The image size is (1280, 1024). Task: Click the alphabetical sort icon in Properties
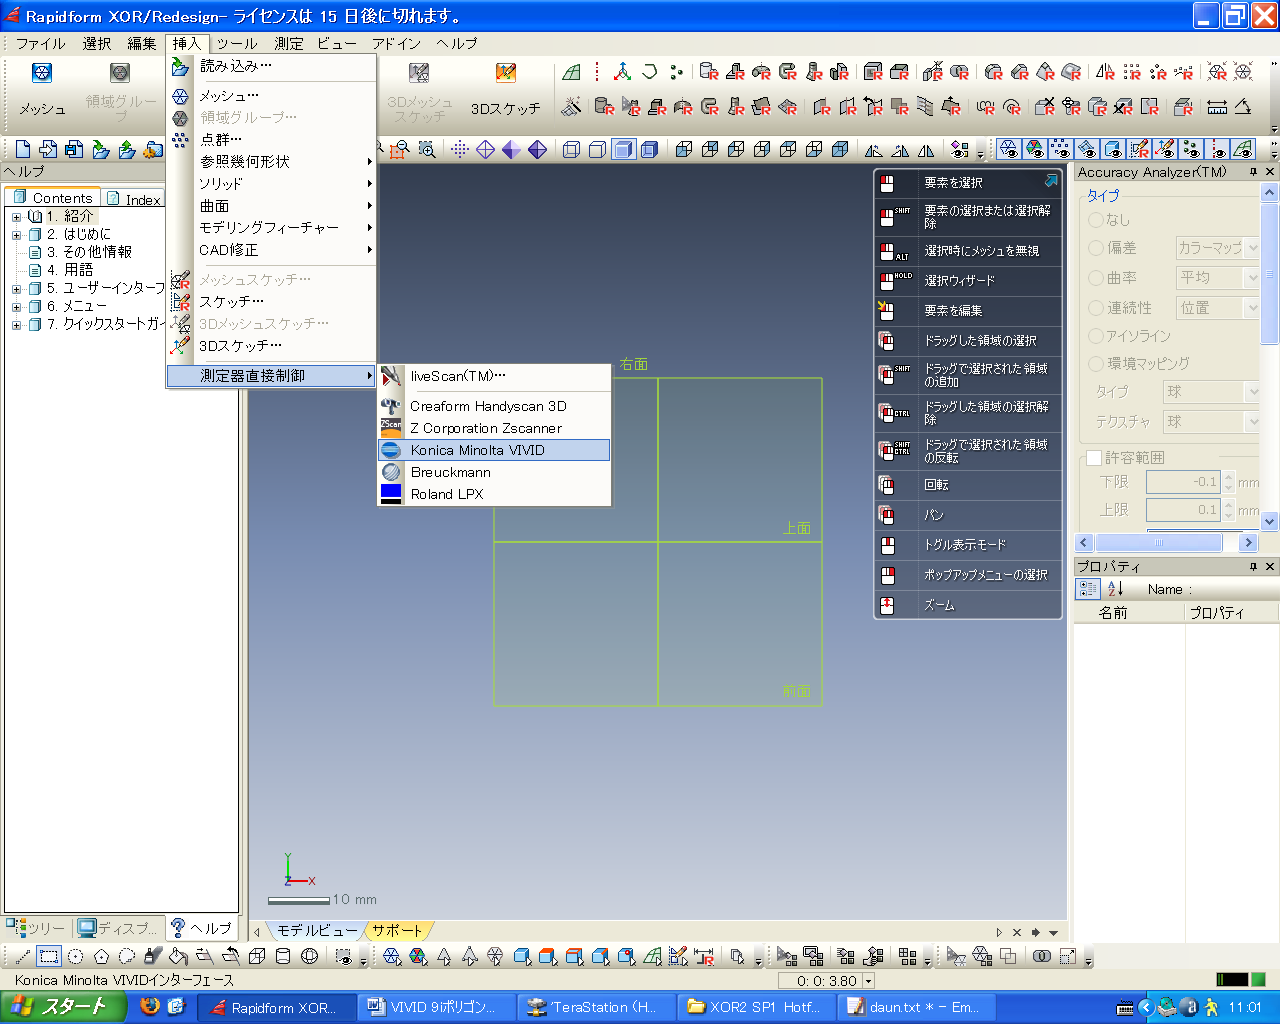pyautogui.click(x=1116, y=589)
